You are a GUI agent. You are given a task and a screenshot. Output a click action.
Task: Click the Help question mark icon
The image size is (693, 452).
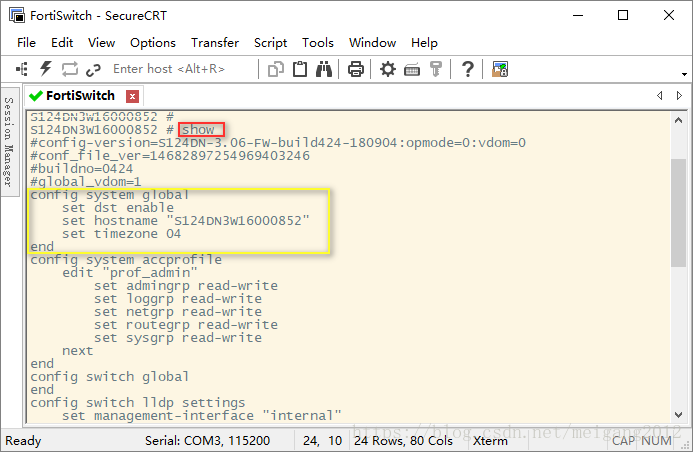[x=468, y=69]
